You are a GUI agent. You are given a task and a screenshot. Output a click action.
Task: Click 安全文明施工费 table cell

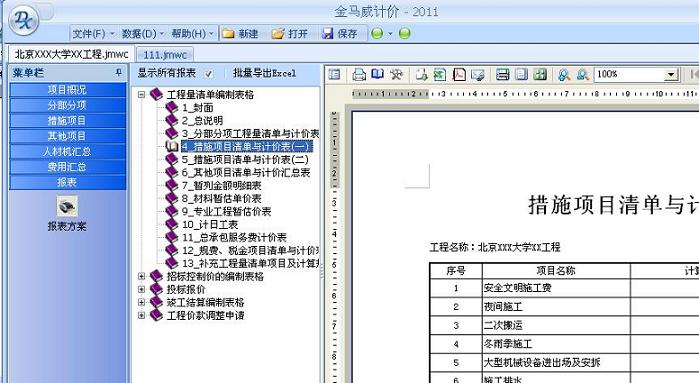click(x=556, y=288)
